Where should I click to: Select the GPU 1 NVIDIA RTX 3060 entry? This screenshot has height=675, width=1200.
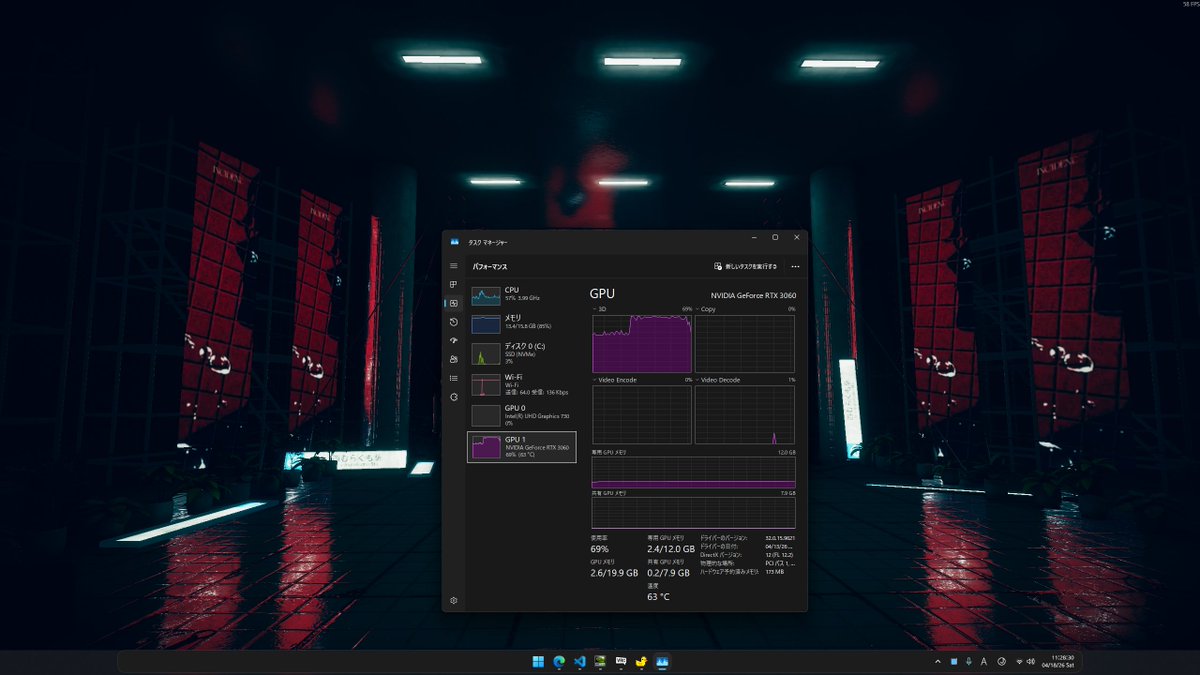(522, 446)
